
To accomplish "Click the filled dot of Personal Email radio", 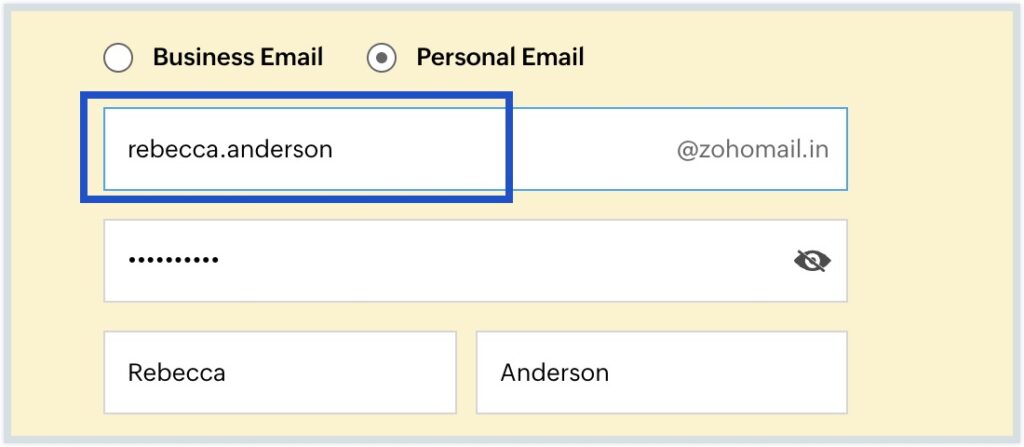I will [x=381, y=58].
